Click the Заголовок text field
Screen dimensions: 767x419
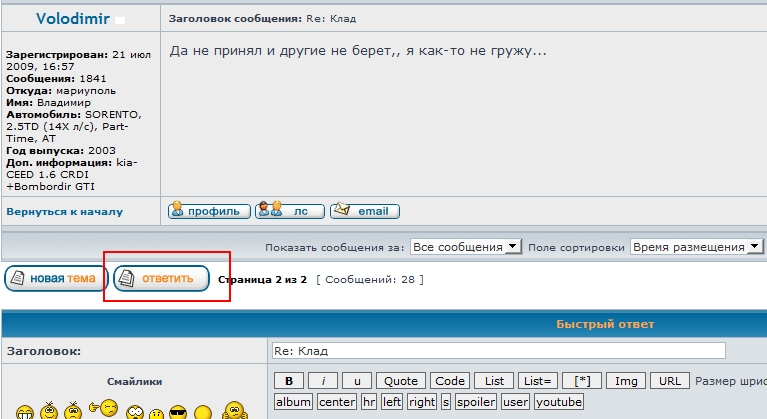(498, 351)
